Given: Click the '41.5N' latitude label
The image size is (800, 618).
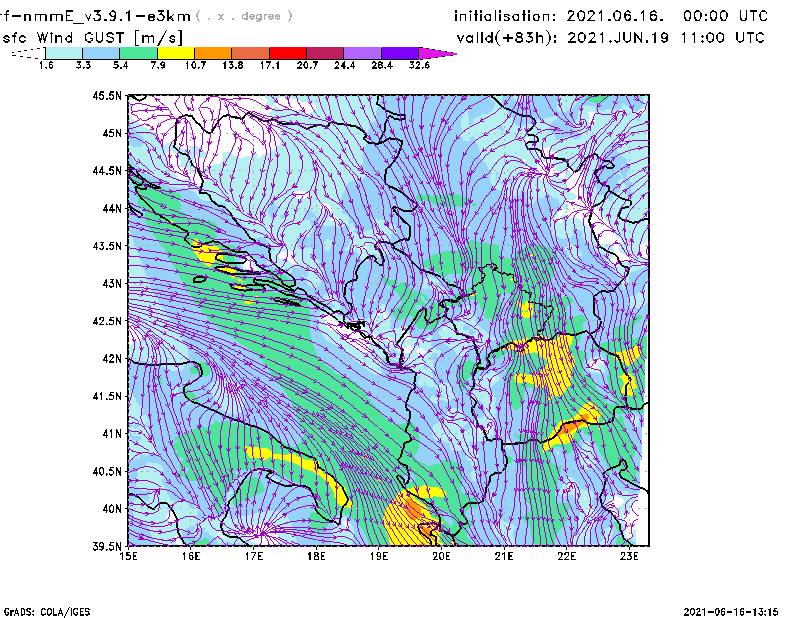Looking at the screenshot, I should [x=107, y=396].
